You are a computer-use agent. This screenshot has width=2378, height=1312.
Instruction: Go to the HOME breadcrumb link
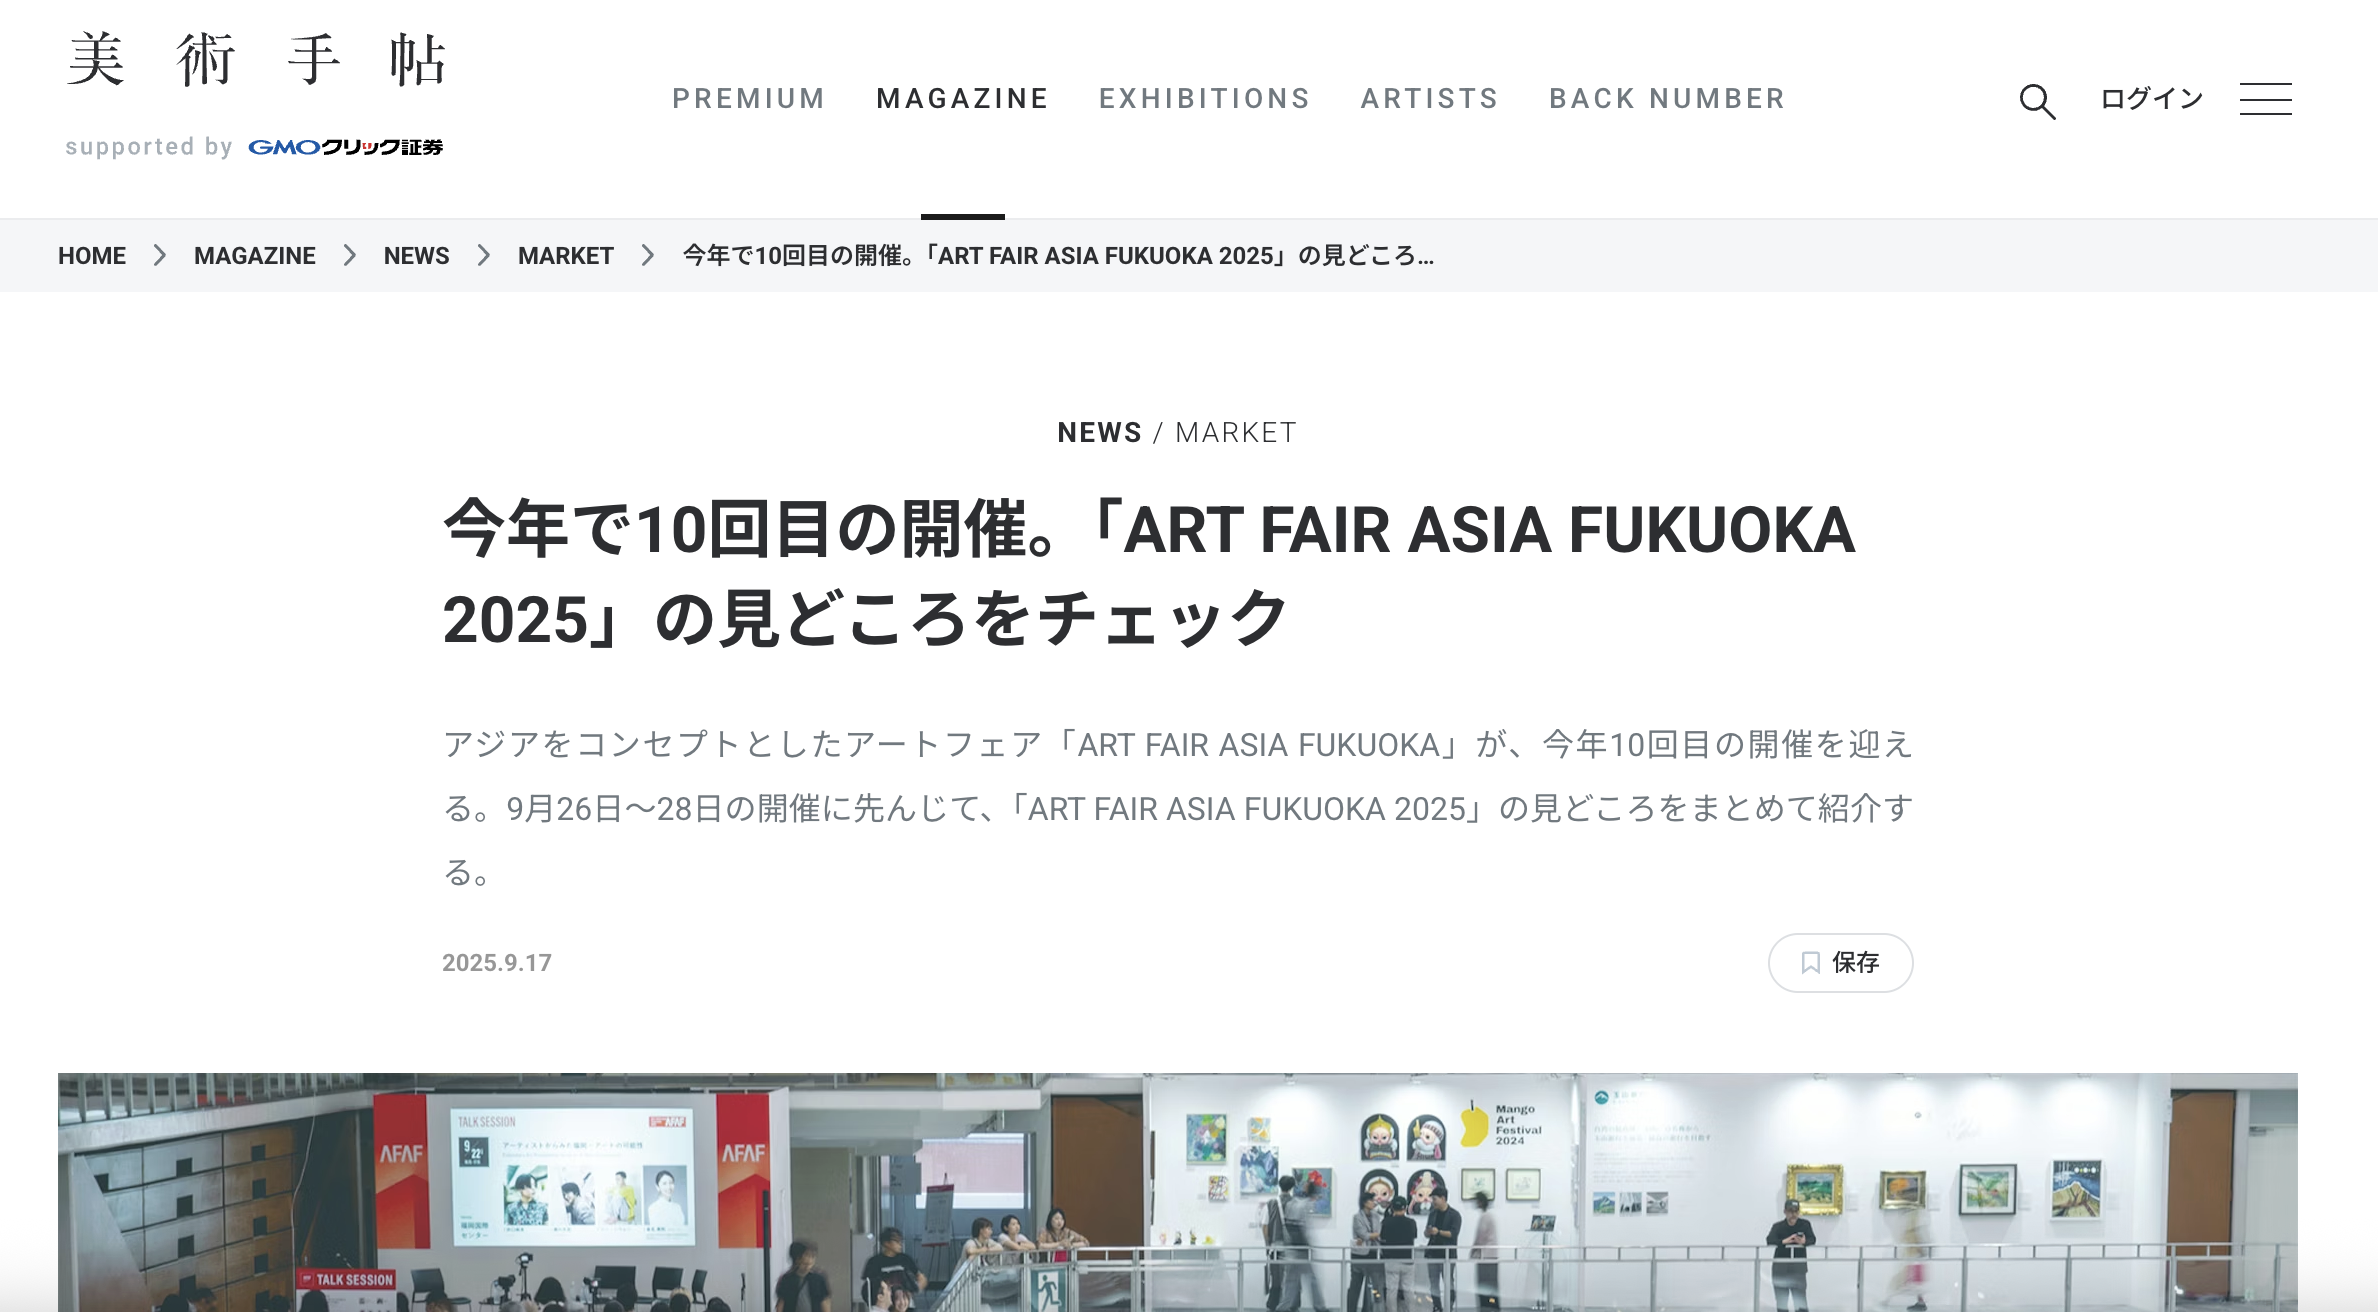tap(92, 256)
